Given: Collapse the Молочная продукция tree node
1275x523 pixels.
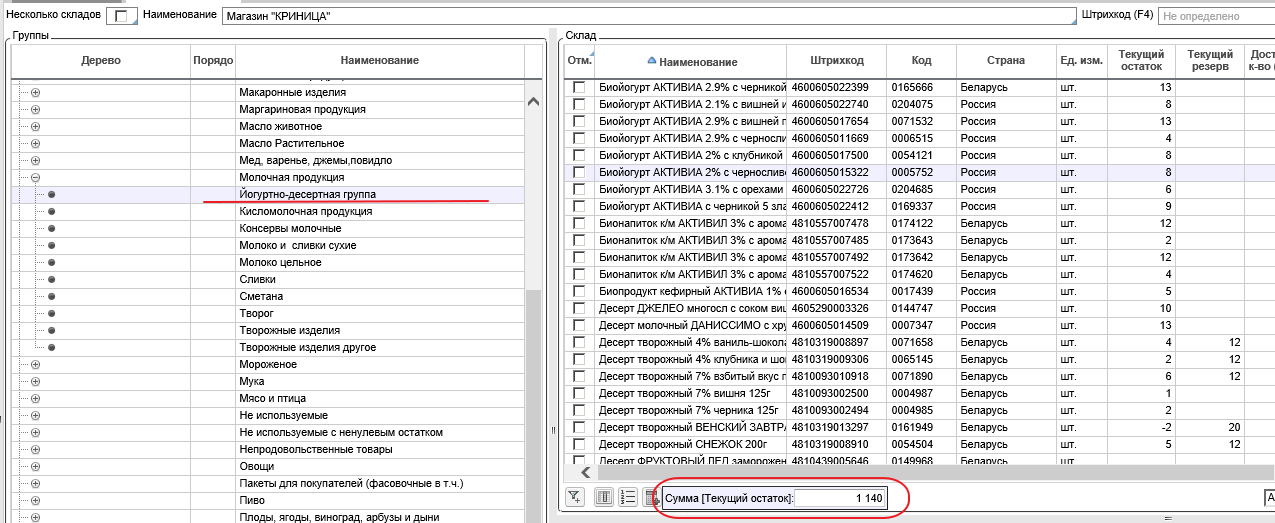Looking at the screenshot, I should pos(35,177).
